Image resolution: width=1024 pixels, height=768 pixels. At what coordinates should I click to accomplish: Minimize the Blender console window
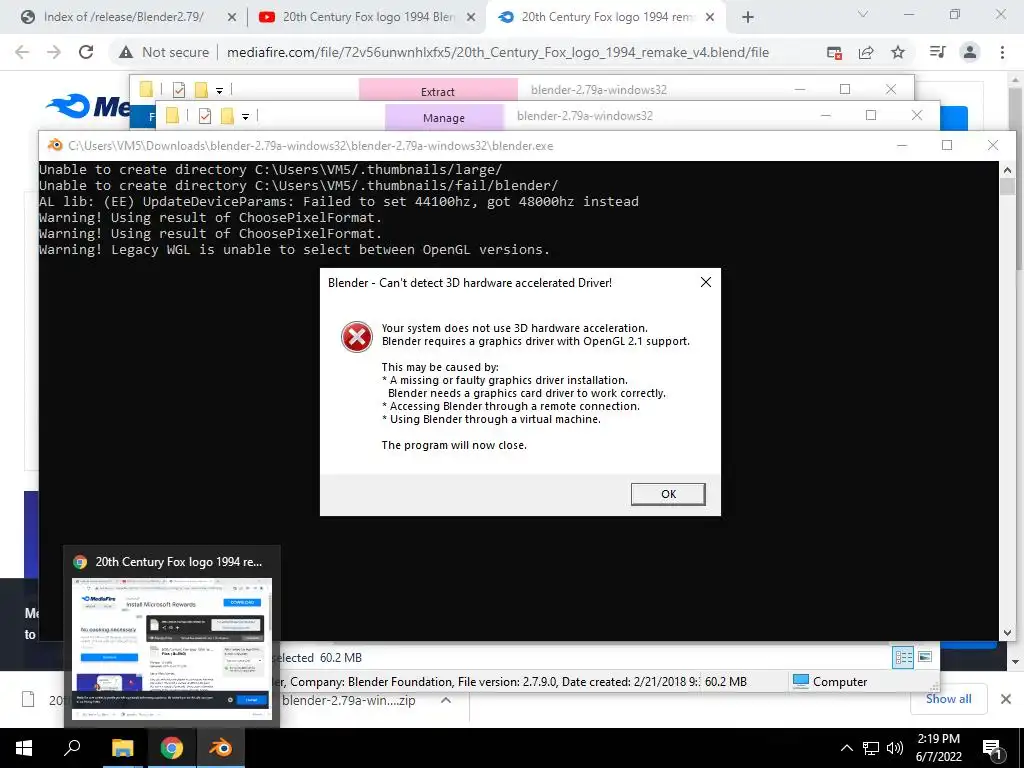902,145
